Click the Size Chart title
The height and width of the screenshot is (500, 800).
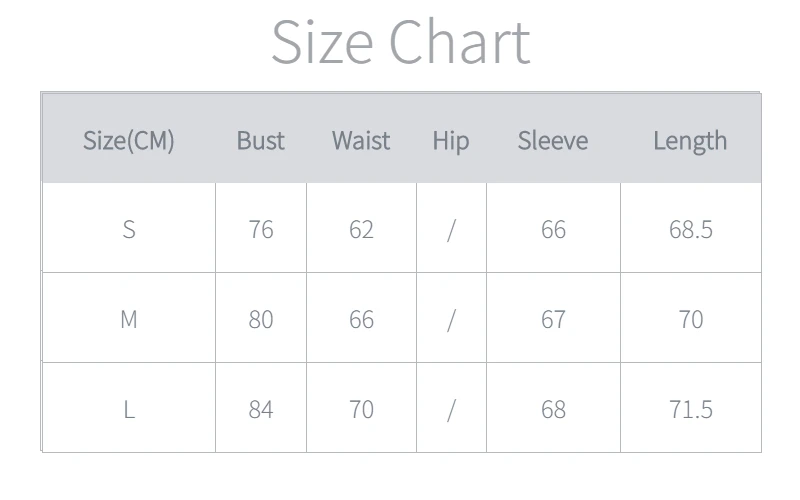click(400, 42)
